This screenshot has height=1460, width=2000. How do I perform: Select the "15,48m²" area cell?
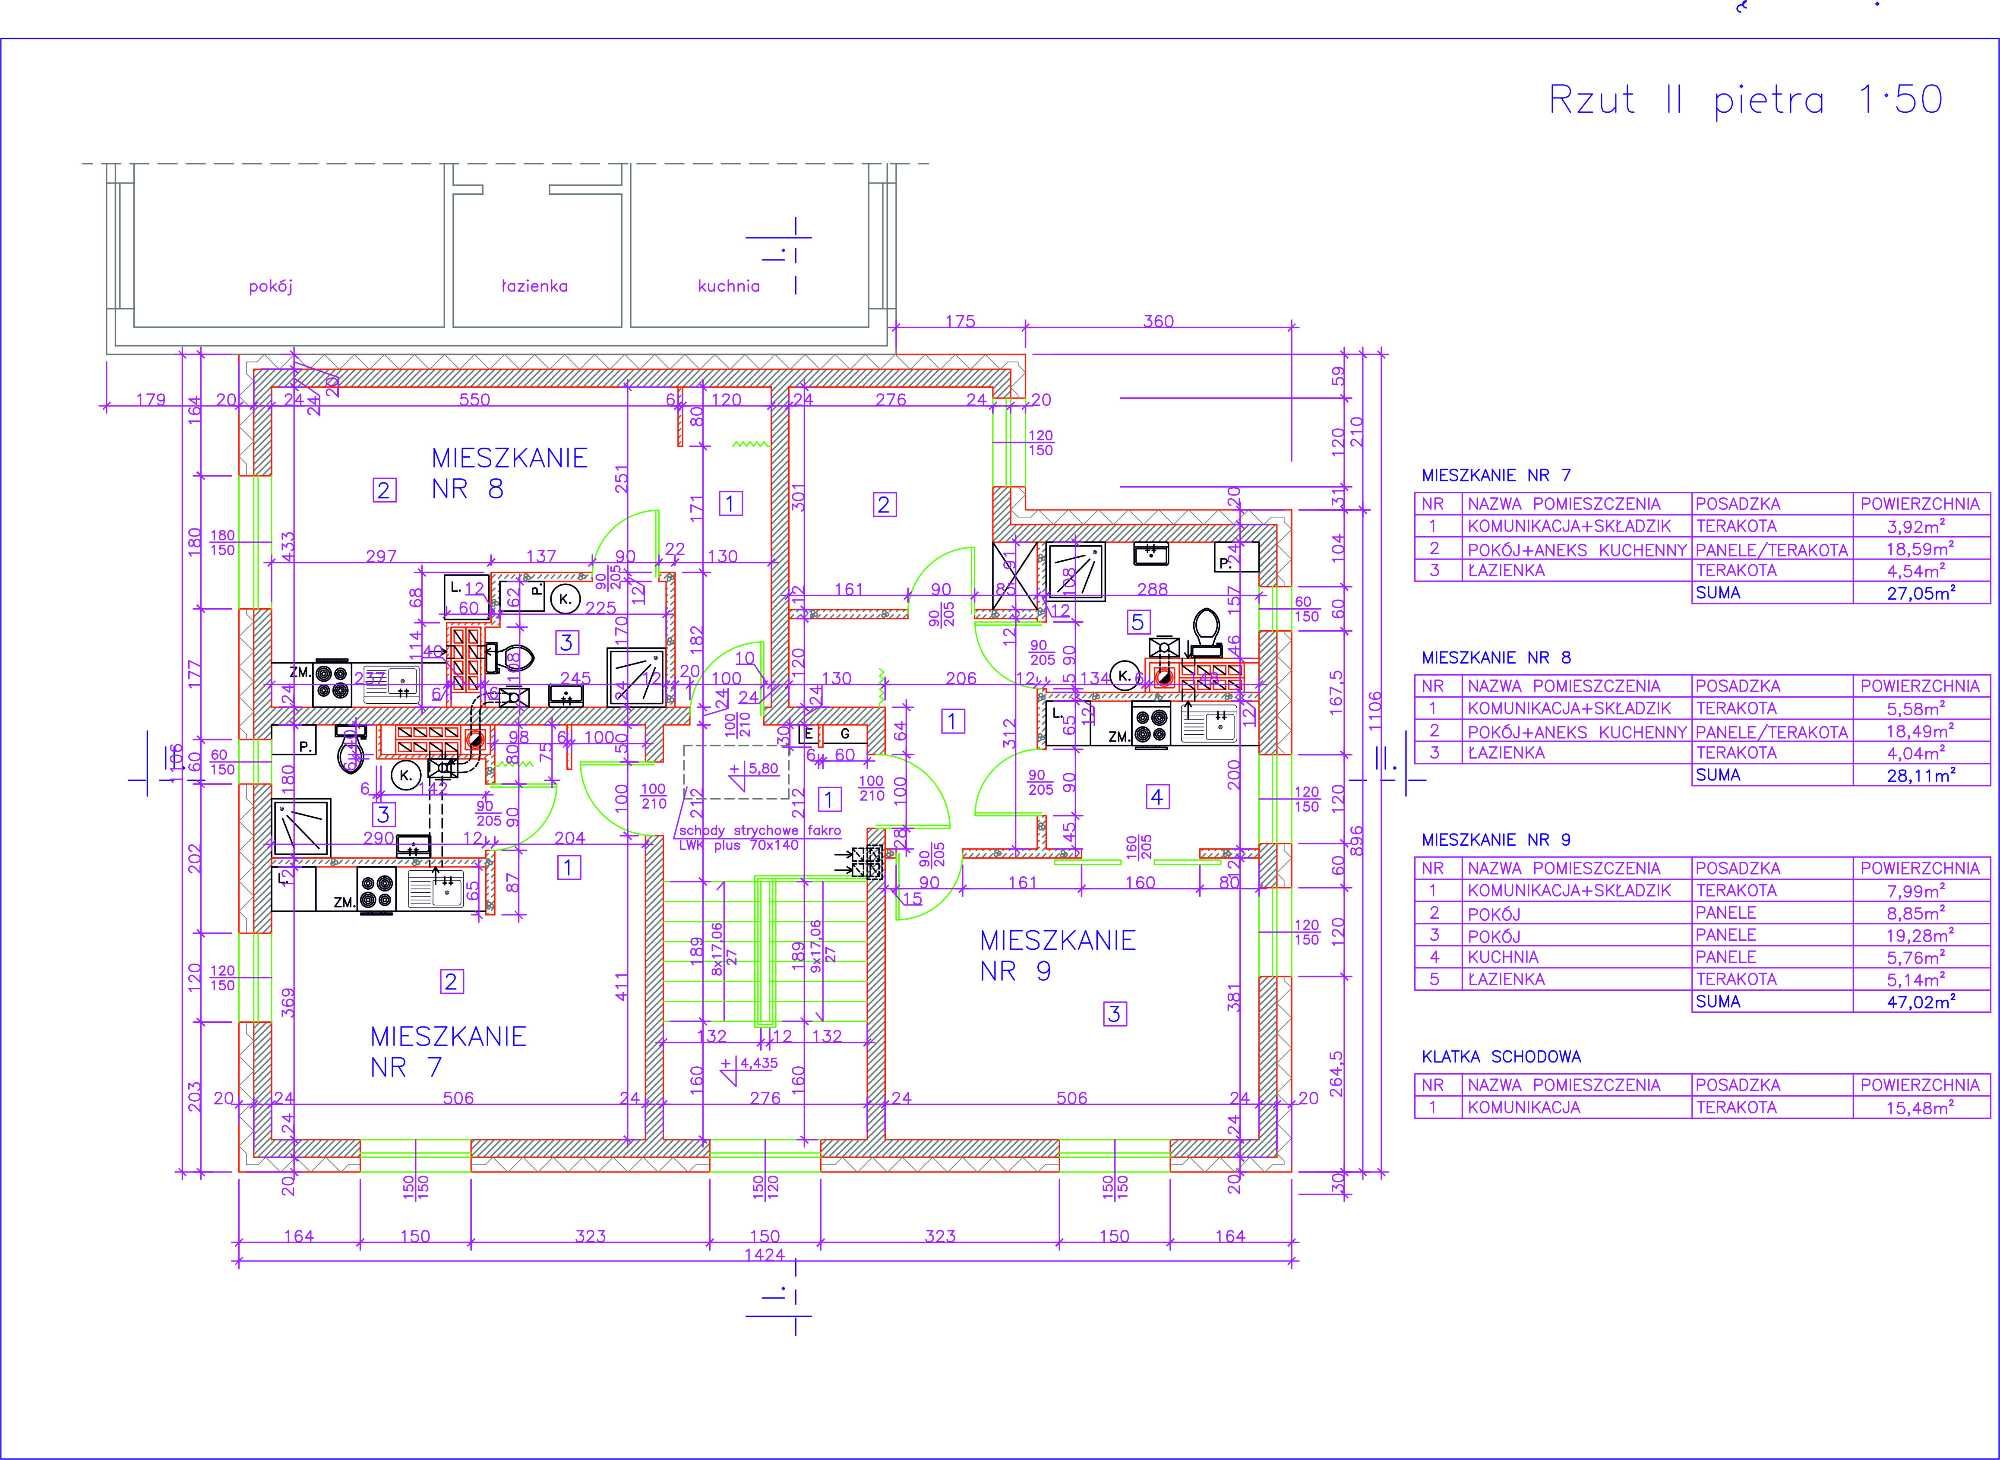click(1920, 1108)
